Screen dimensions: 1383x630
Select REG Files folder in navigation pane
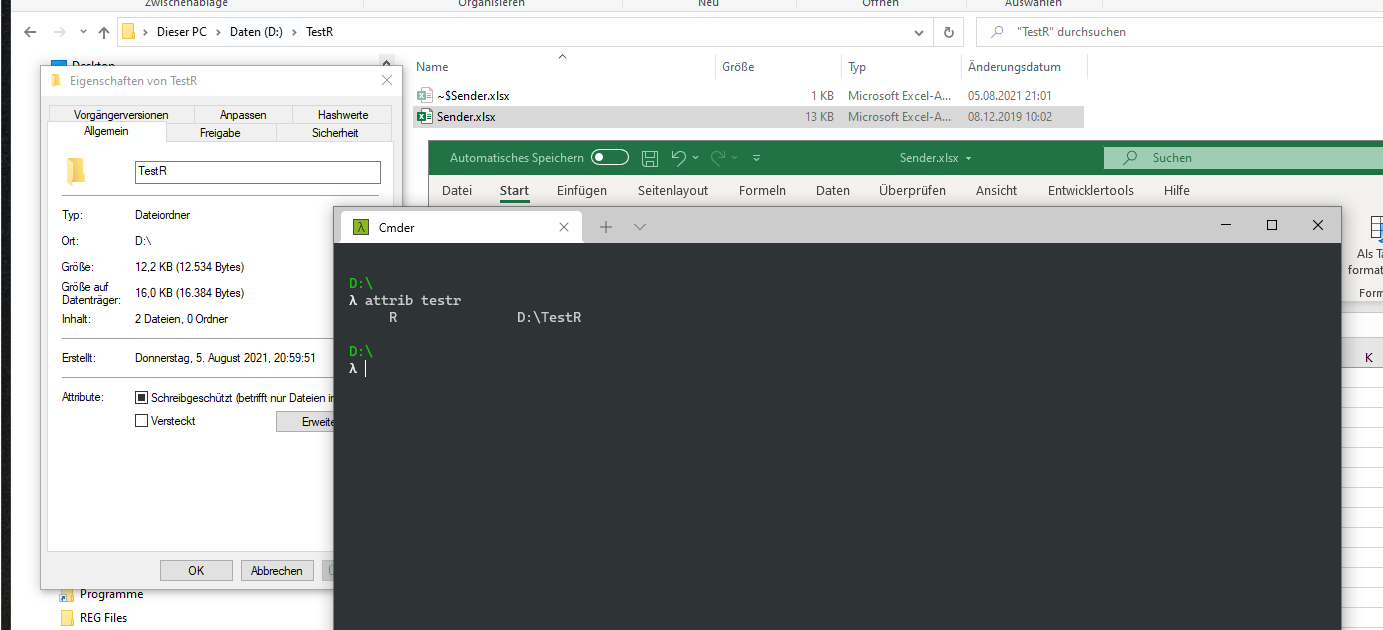pyautogui.click(x=103, y=618)
